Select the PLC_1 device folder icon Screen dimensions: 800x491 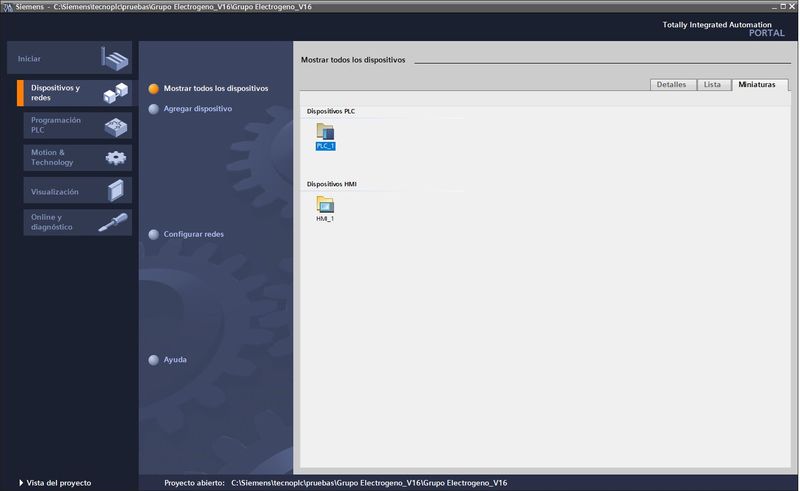pos(325,131)
